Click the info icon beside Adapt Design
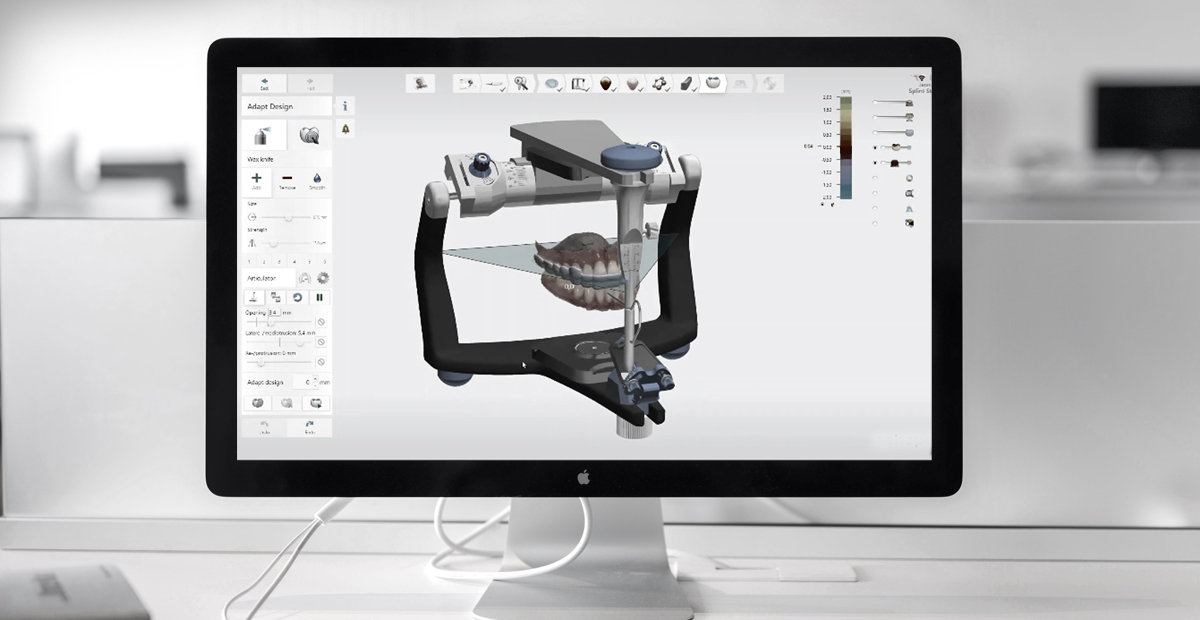 click(345, 106)
